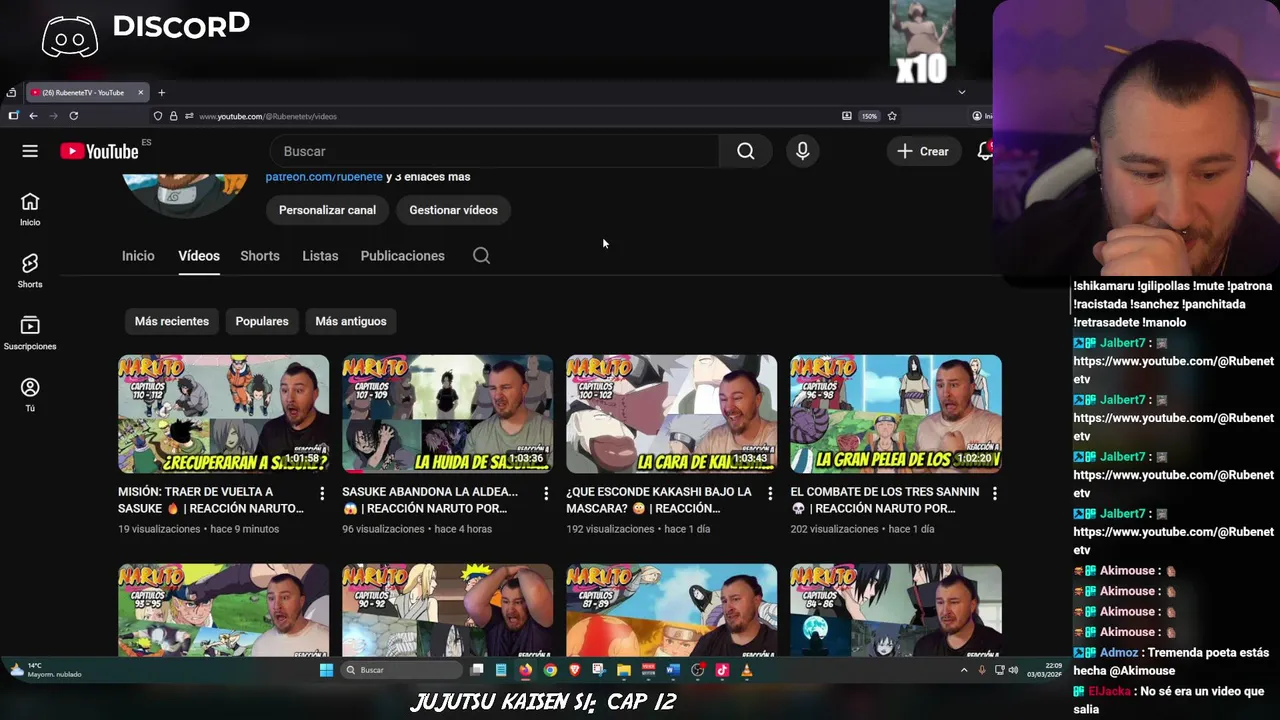
Task: Switch to the Shorts channel tab
Action: 260,256
